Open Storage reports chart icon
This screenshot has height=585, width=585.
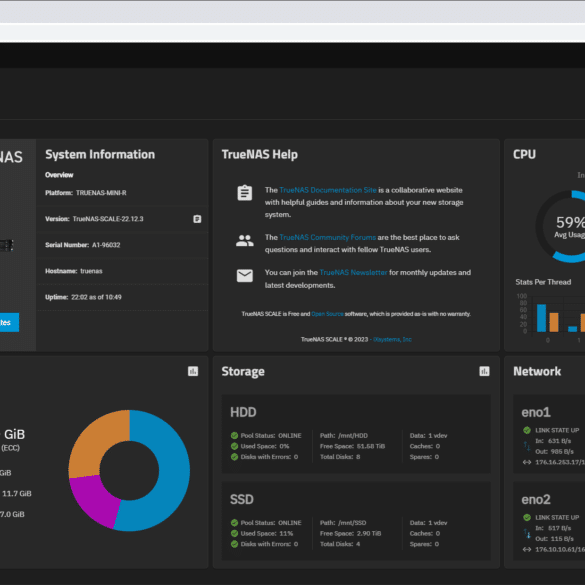coord(484,371)
